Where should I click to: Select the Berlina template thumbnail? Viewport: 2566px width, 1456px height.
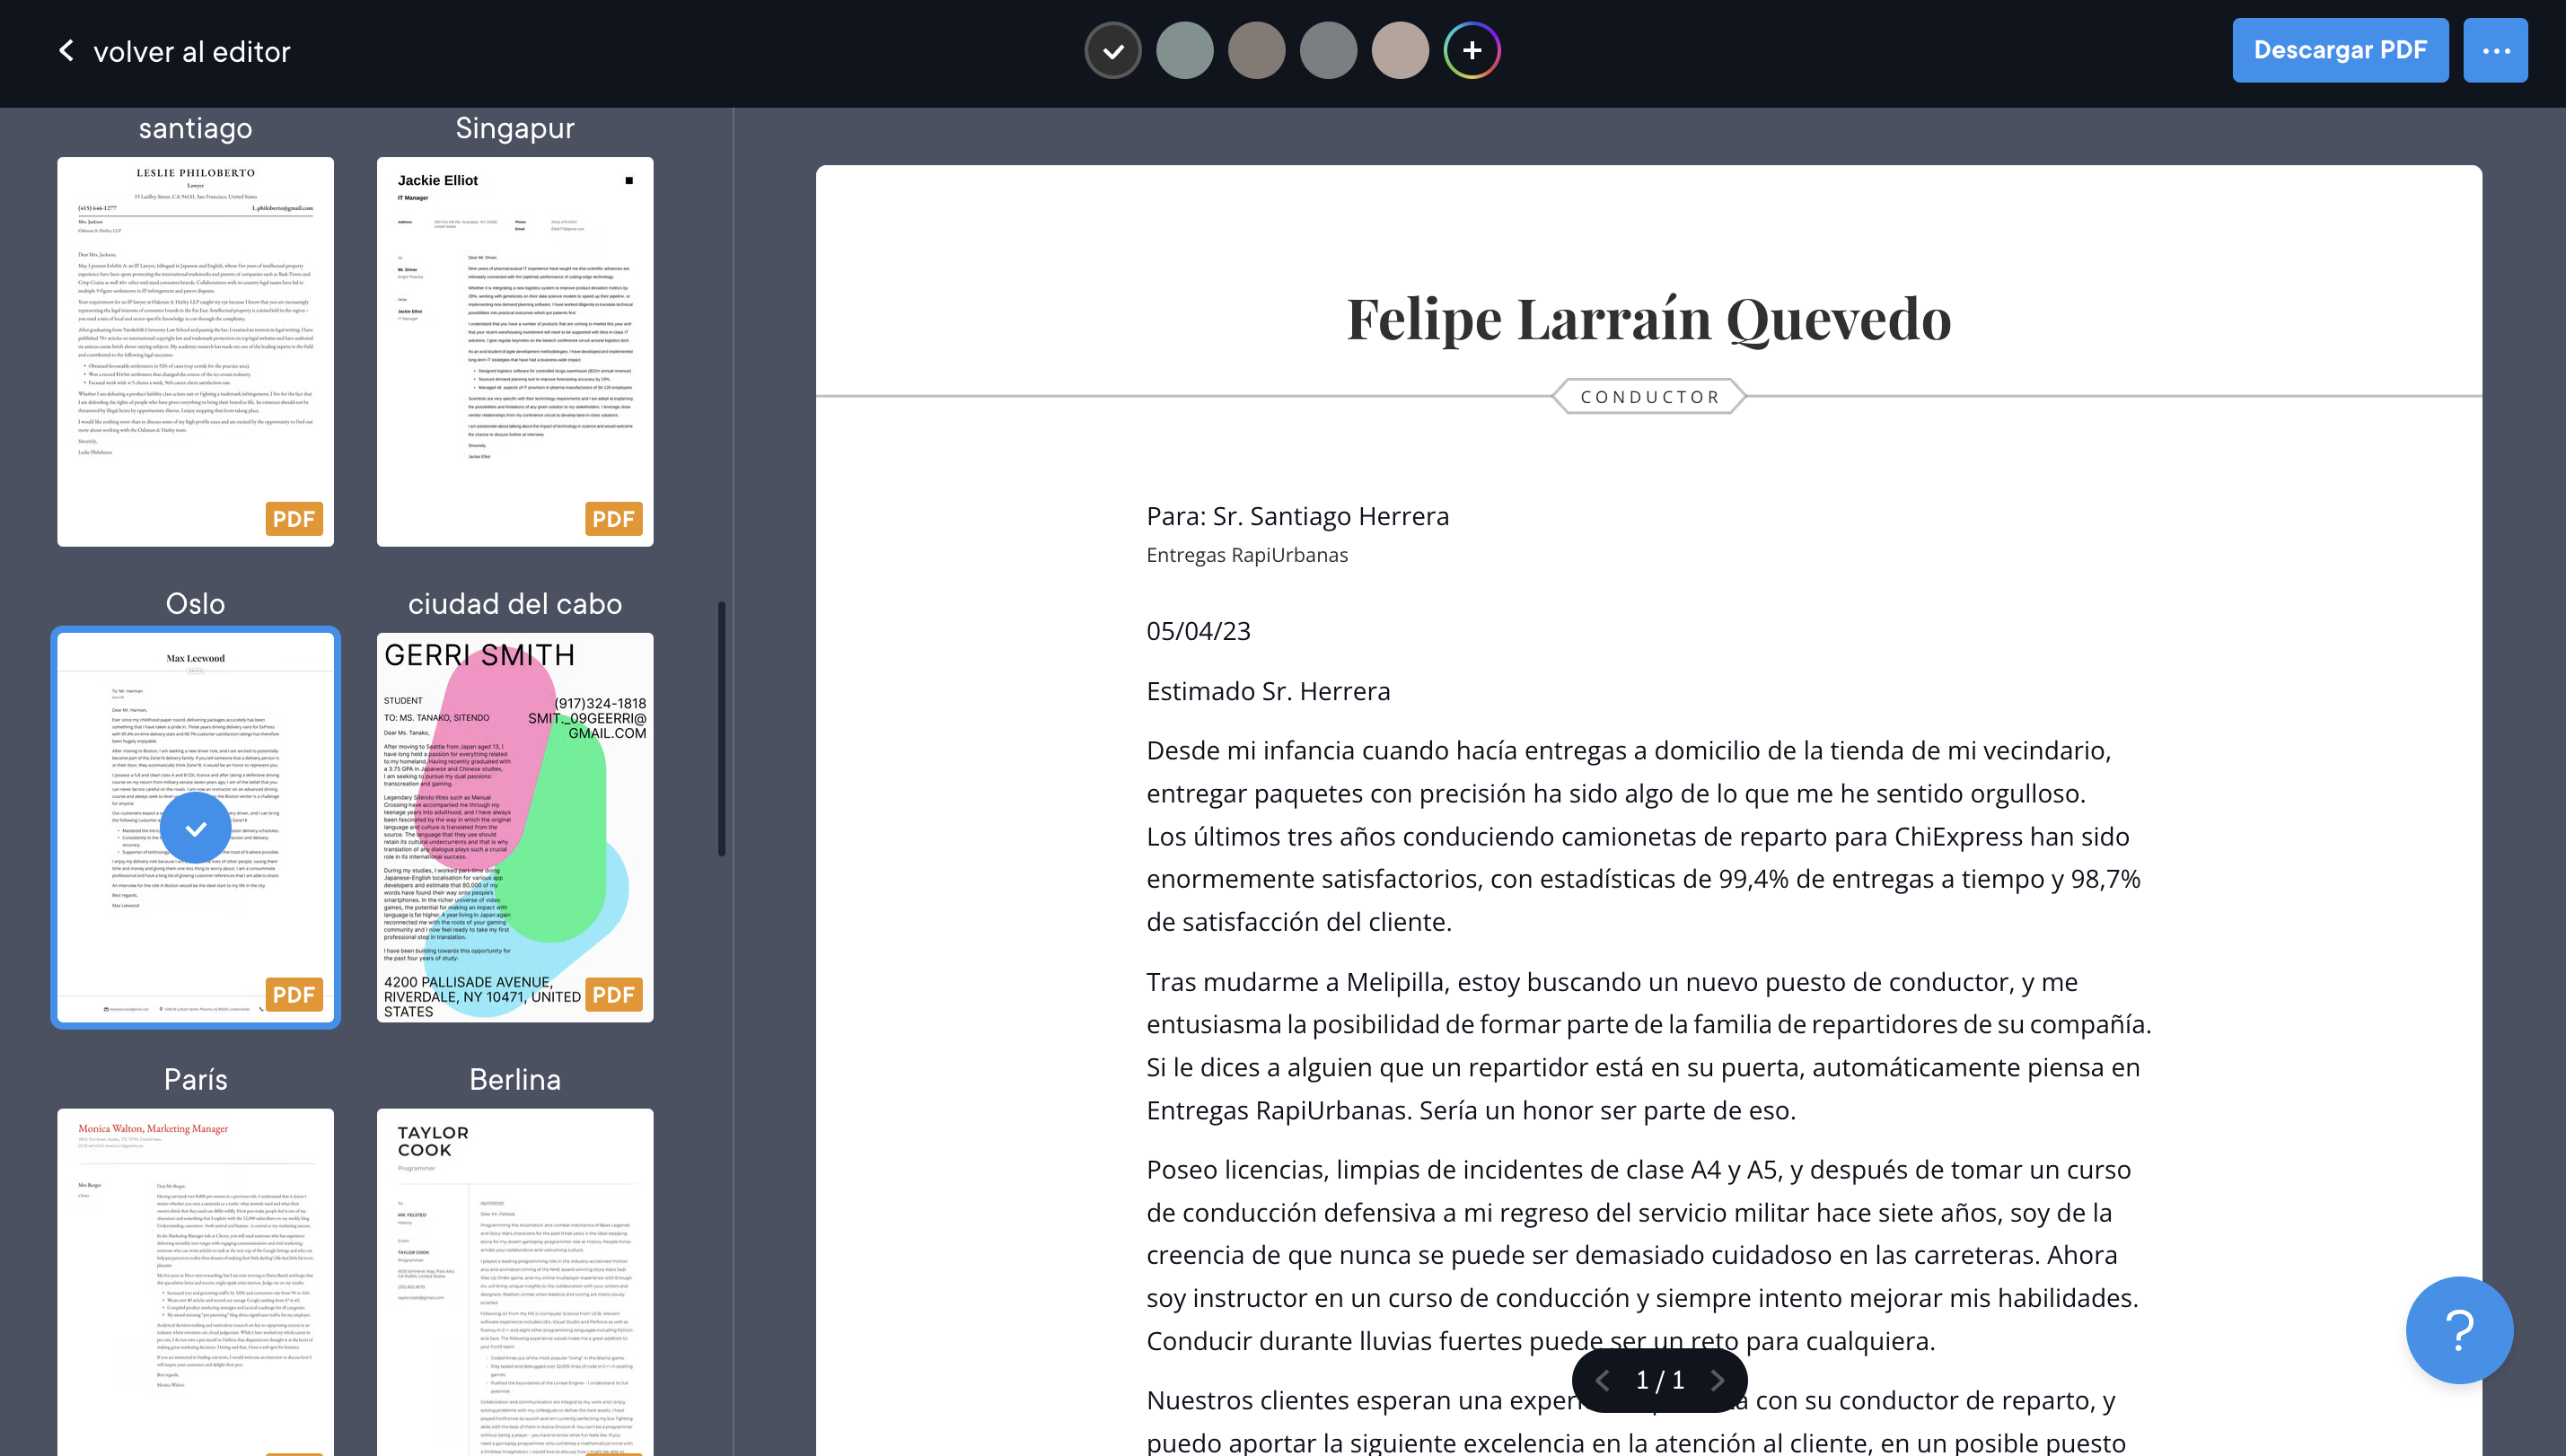coord(515,1280)
